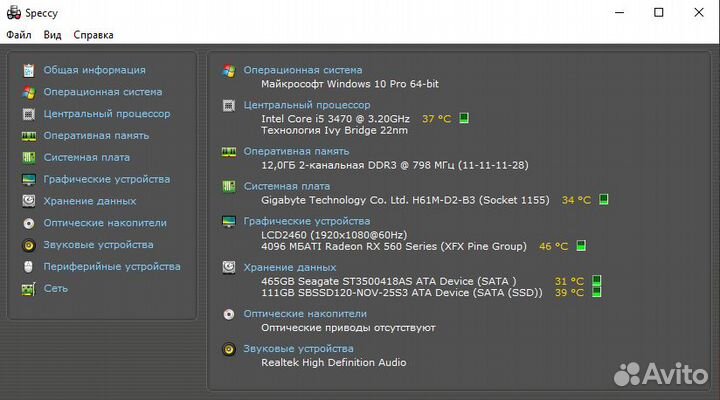Click the Gigabyte Technology H61M-D2-B3 line
This screenshot has width=720, height=400.
pyautogui.click(x=405, y=200)
